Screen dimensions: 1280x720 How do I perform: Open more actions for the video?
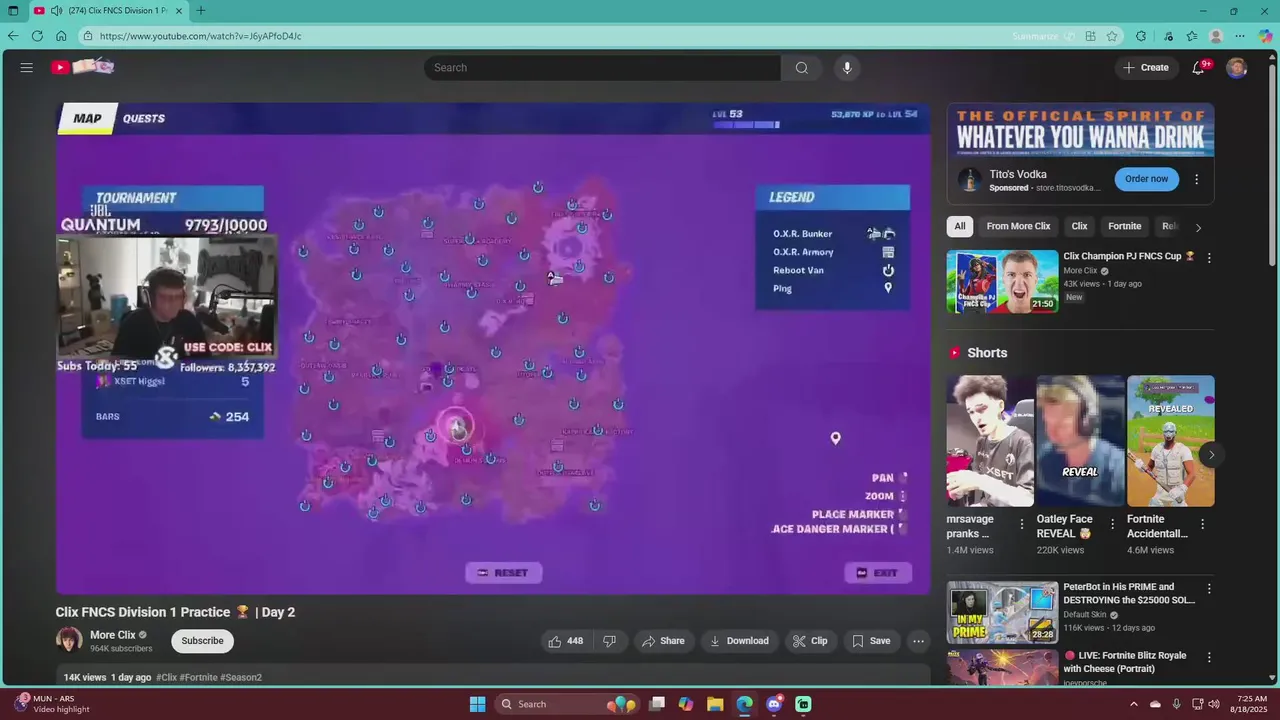click(918, 641)
